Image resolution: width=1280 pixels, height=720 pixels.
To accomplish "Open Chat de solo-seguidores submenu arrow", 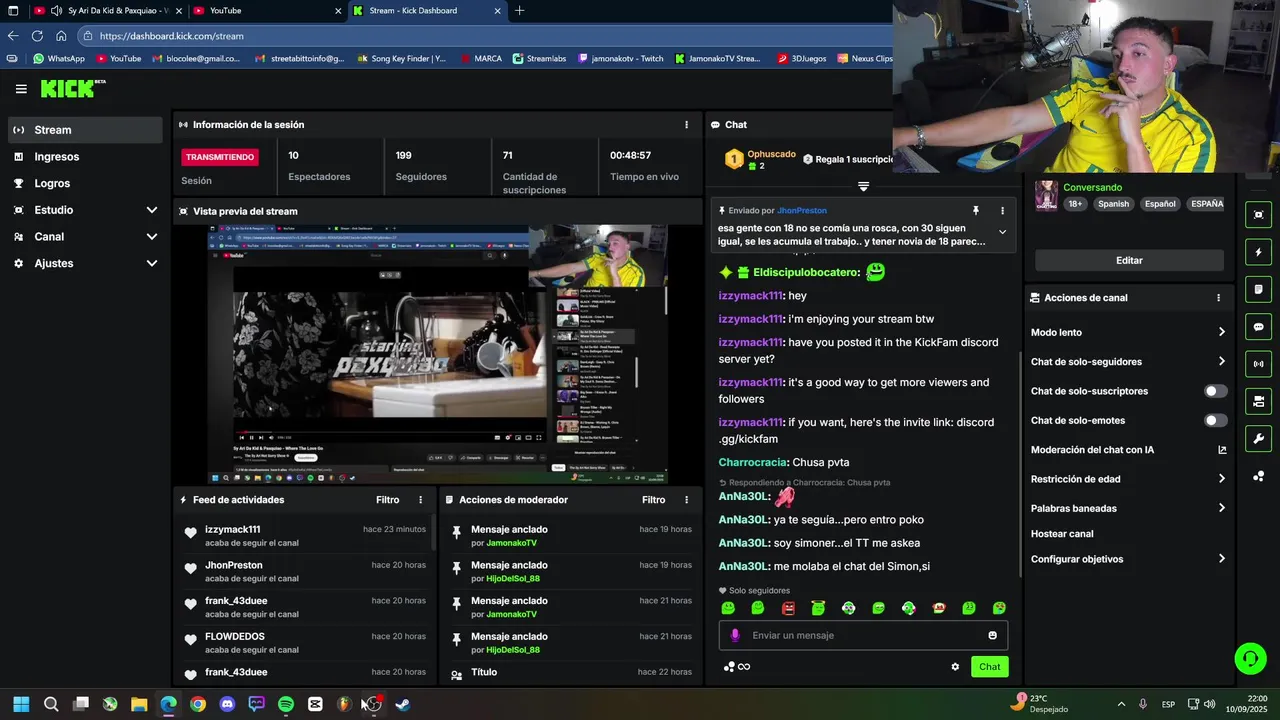I will tap(1221, 362).
